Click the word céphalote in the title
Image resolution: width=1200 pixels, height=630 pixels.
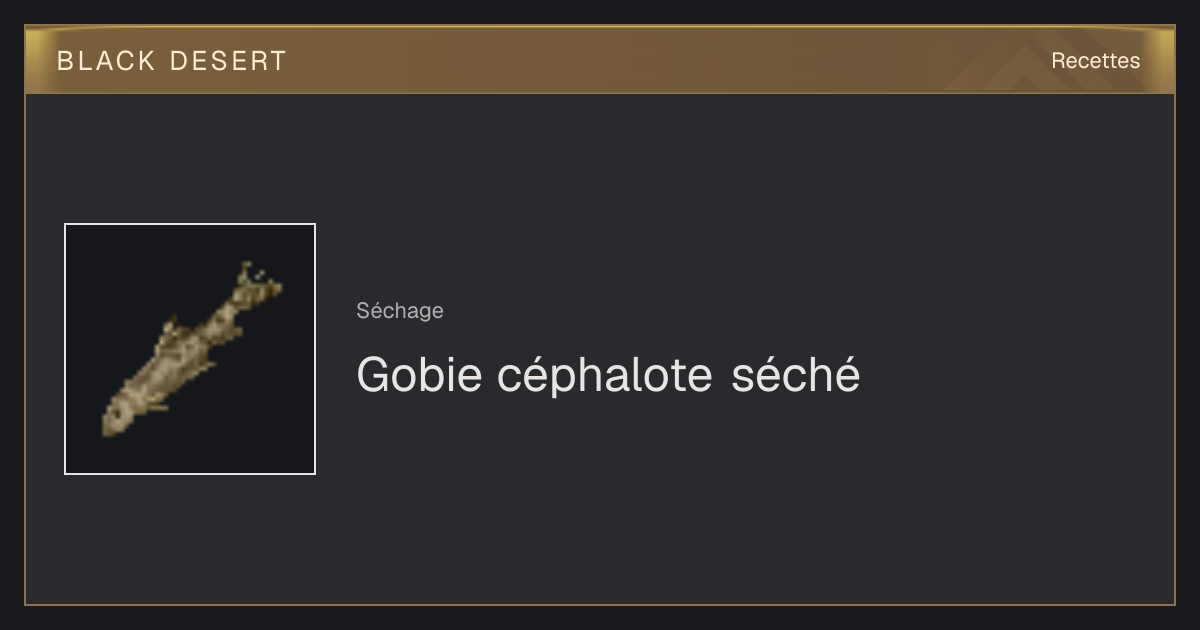tap(605, 376)
